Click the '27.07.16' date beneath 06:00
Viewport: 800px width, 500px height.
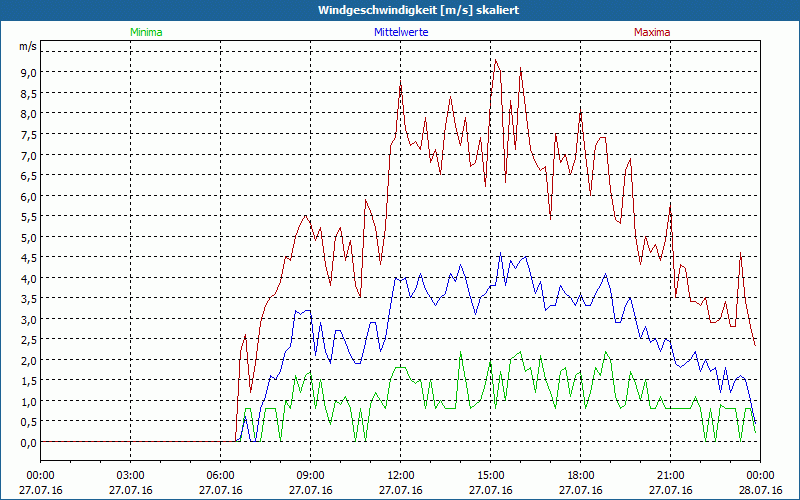point(221,490)
